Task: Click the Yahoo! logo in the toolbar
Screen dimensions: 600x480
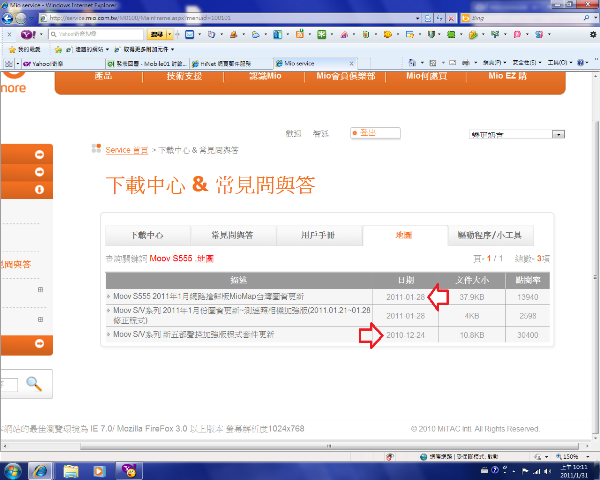Action: [x=28, y=34]
